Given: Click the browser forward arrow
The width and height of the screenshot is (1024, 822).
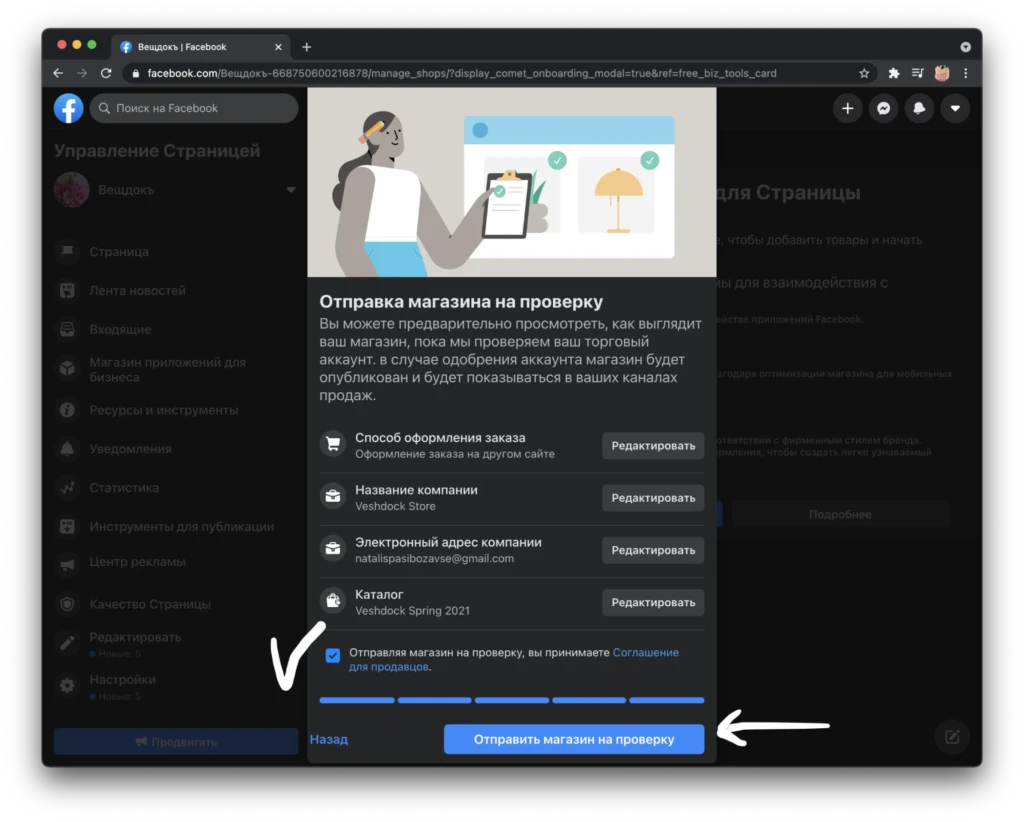Looking at the screenshot, I should coord(82,73).
